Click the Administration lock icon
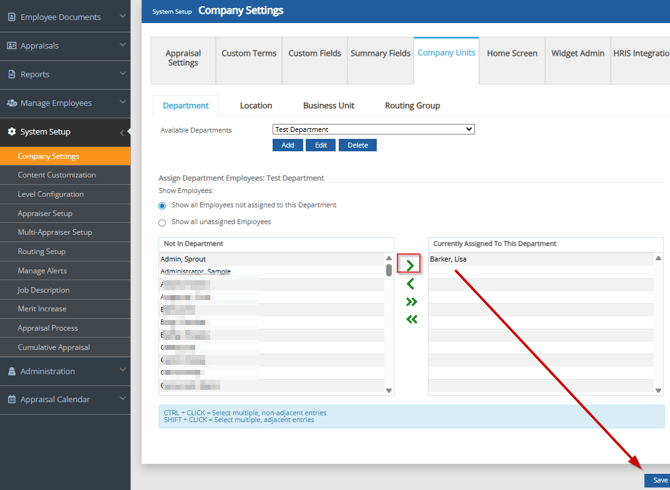 (12, 371)
